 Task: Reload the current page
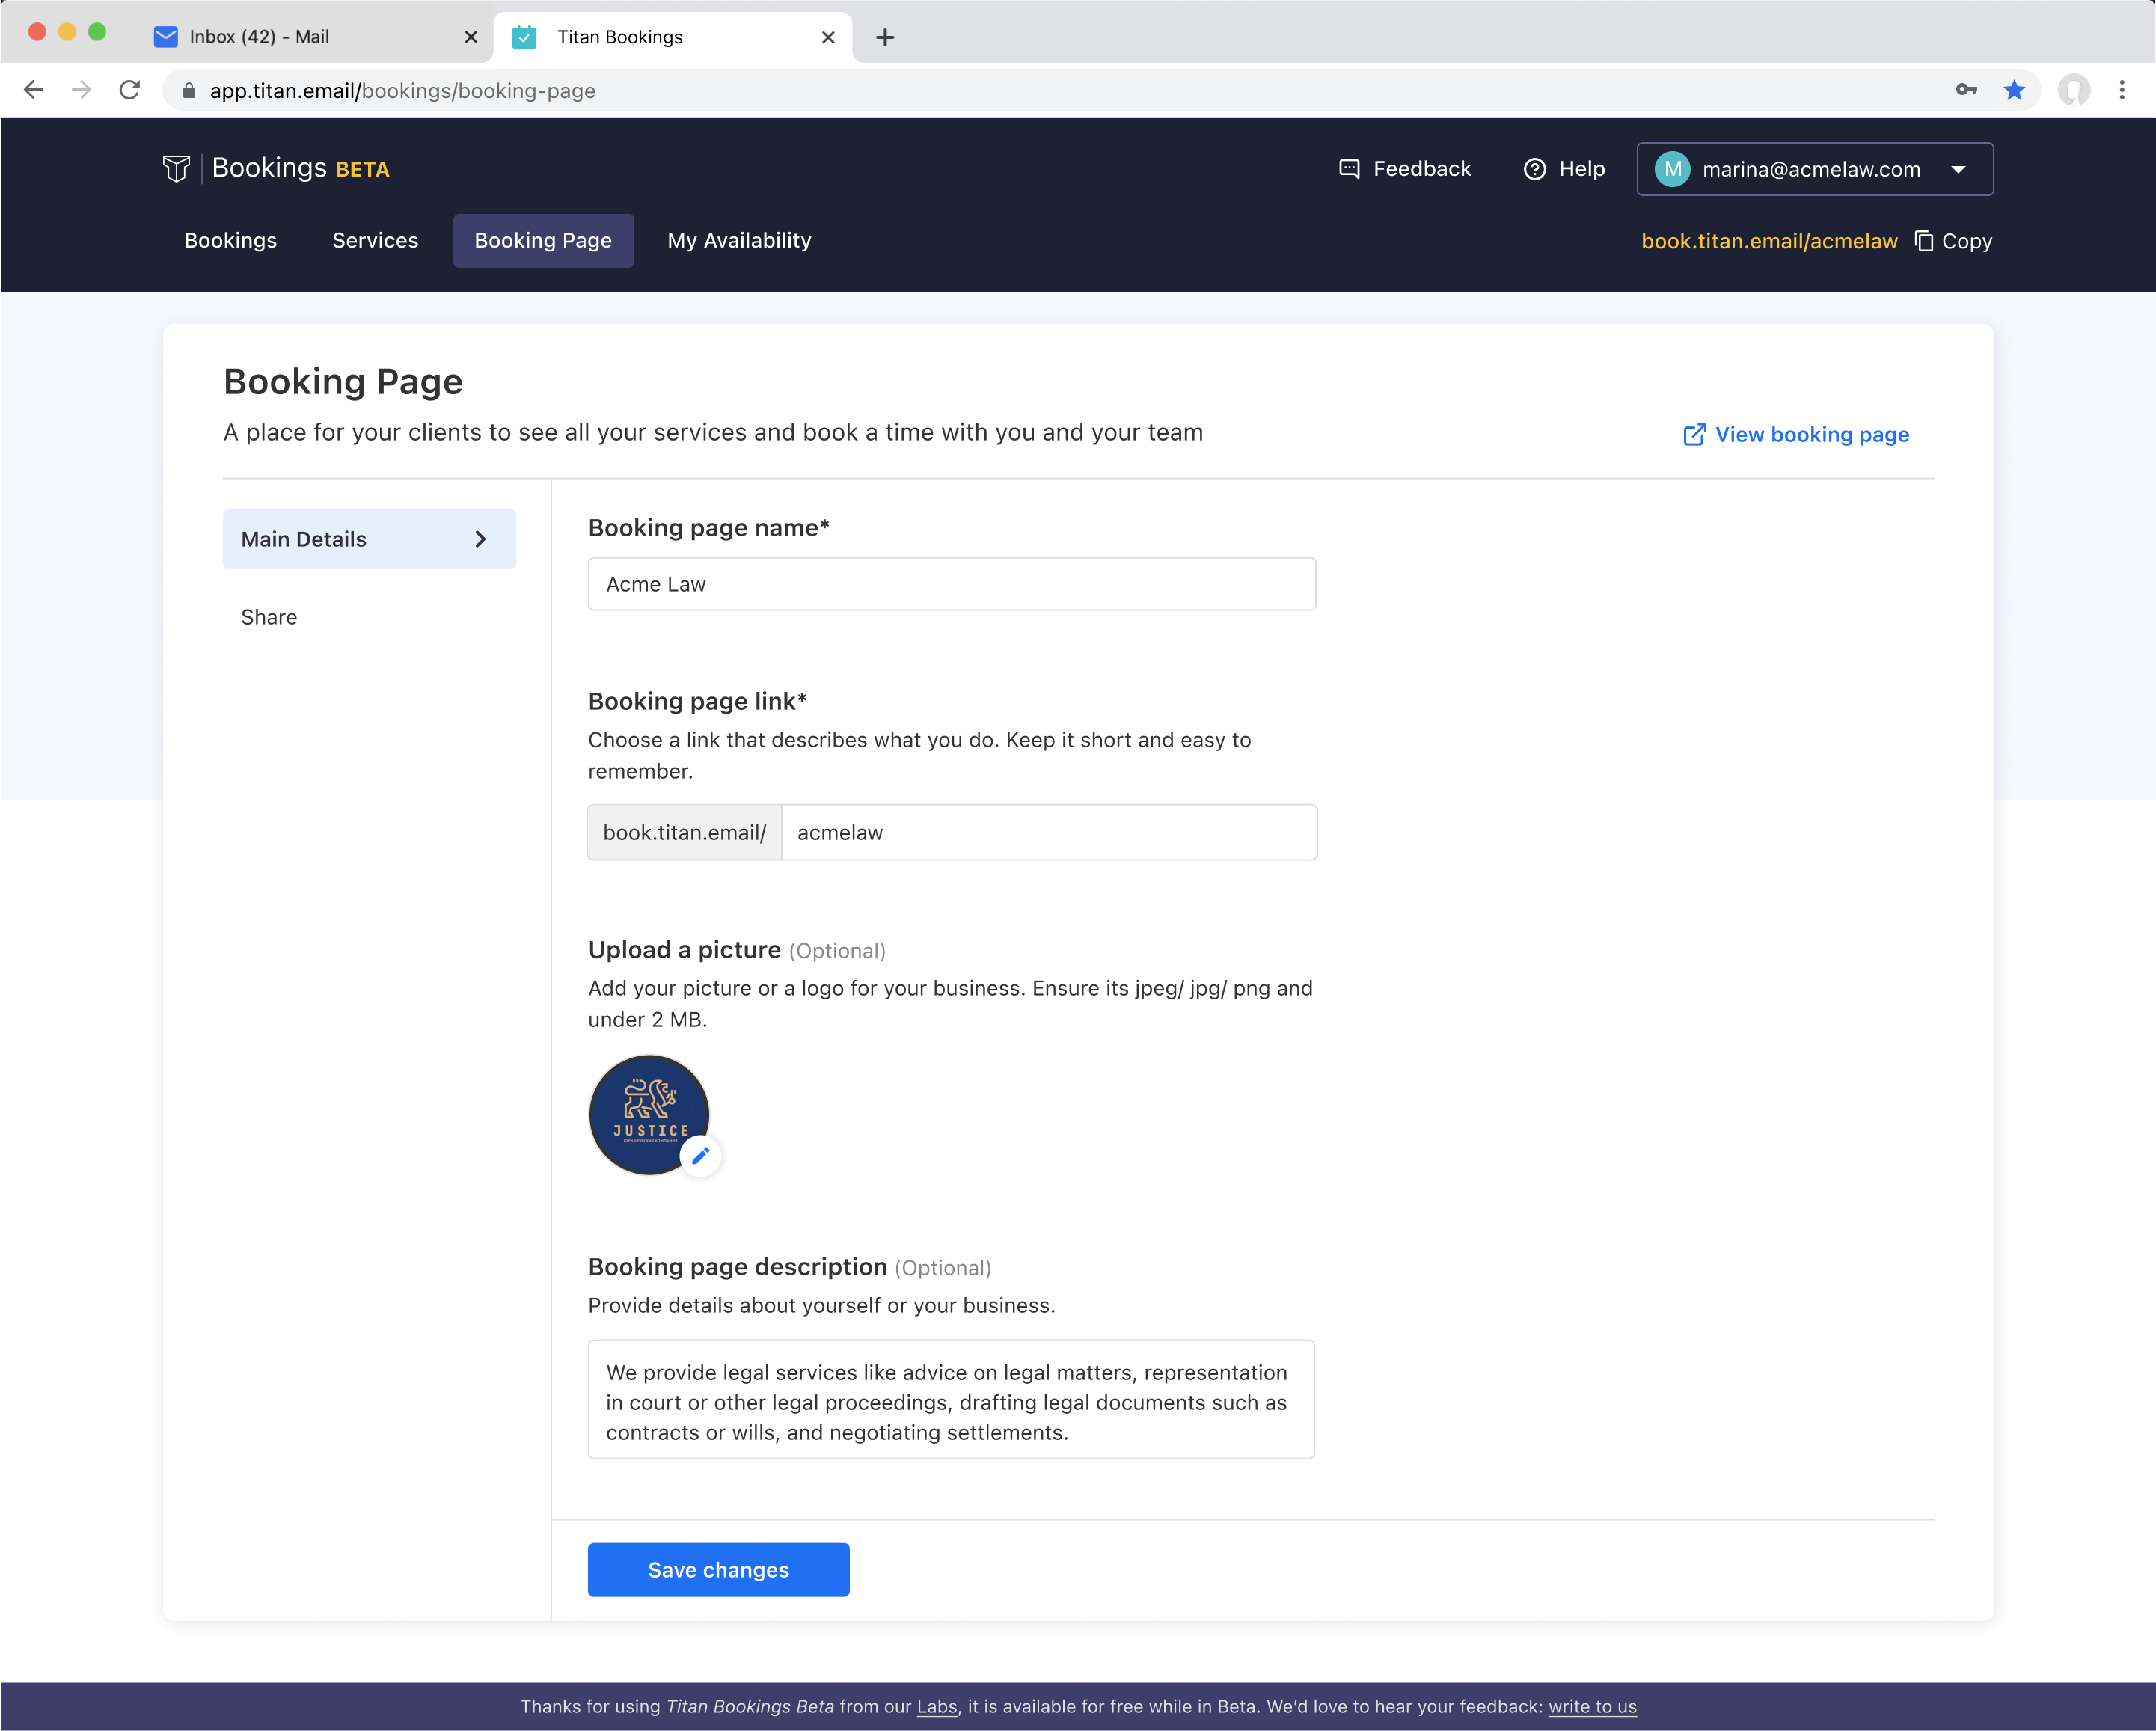[x=130, y=90]
